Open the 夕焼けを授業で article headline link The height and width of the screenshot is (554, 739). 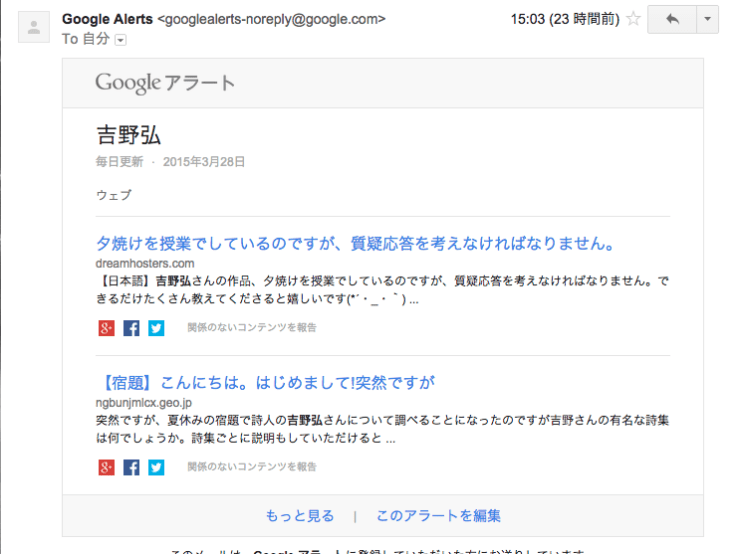pyautogui.click(x=354, y=244)
